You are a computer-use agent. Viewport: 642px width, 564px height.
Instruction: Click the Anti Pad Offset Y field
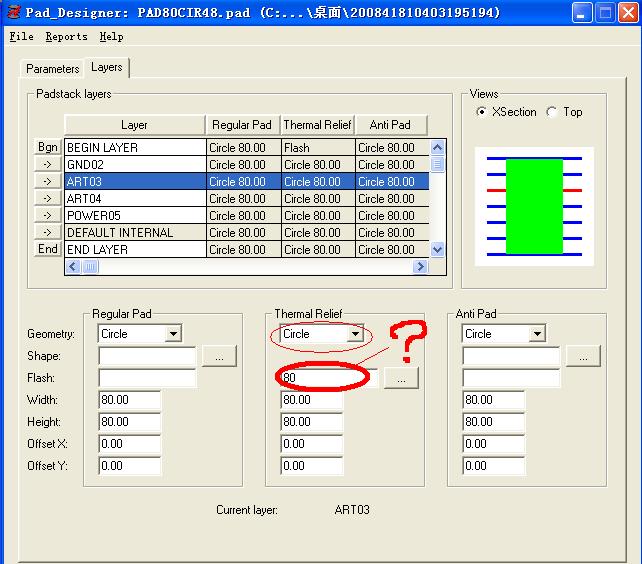pyautogui.click(x=494, y=466)
